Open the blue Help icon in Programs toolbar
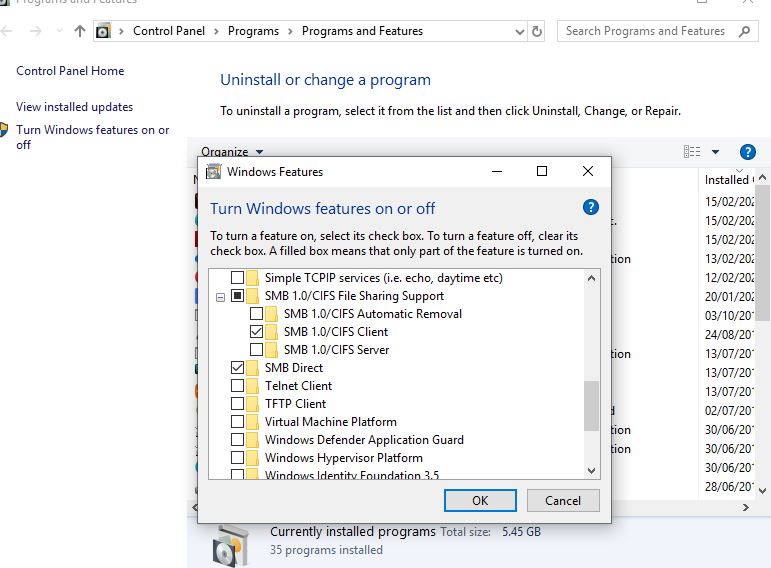 [747, 152]
